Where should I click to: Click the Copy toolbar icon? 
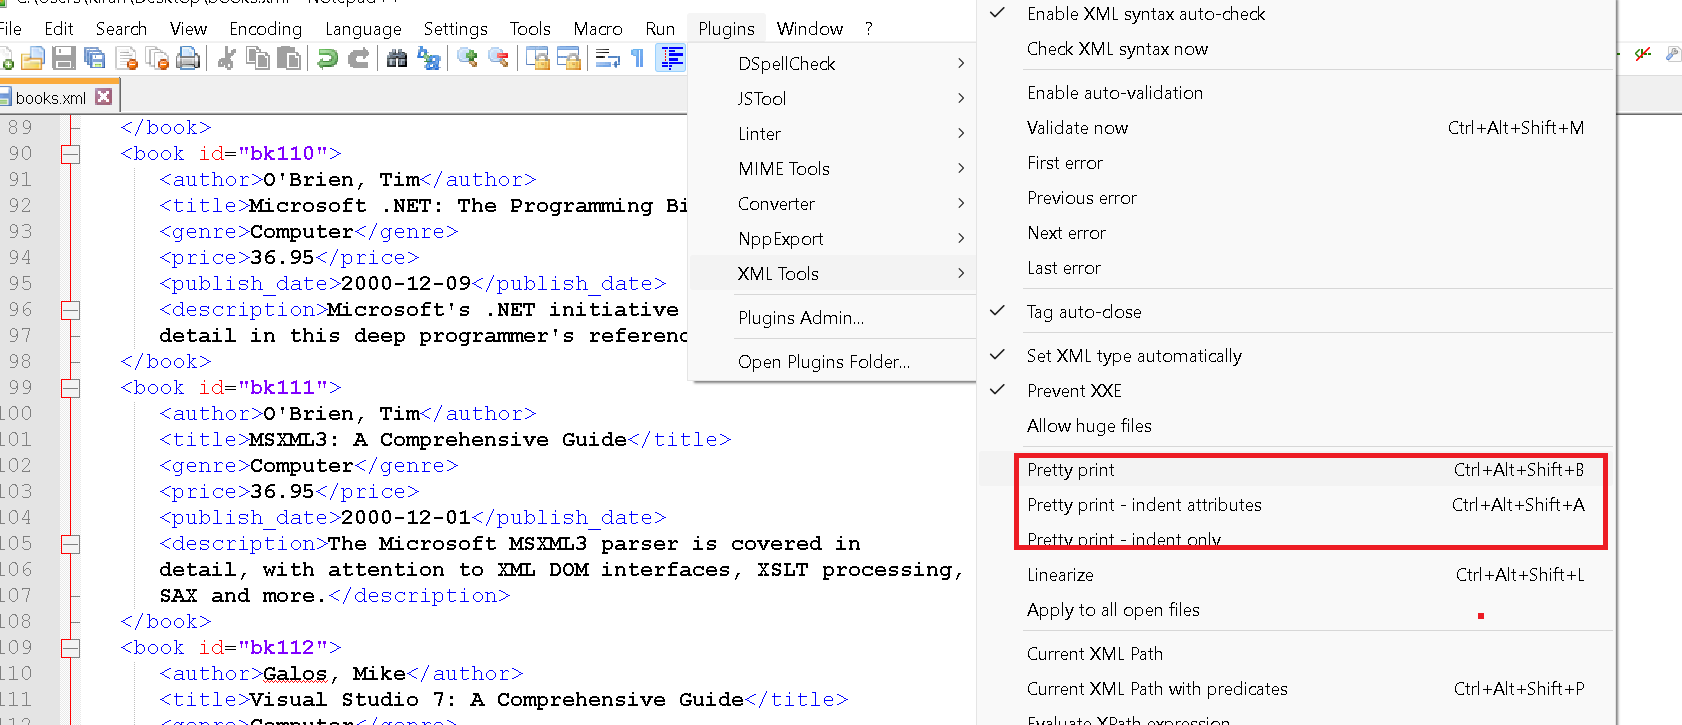tap(258, 59)
